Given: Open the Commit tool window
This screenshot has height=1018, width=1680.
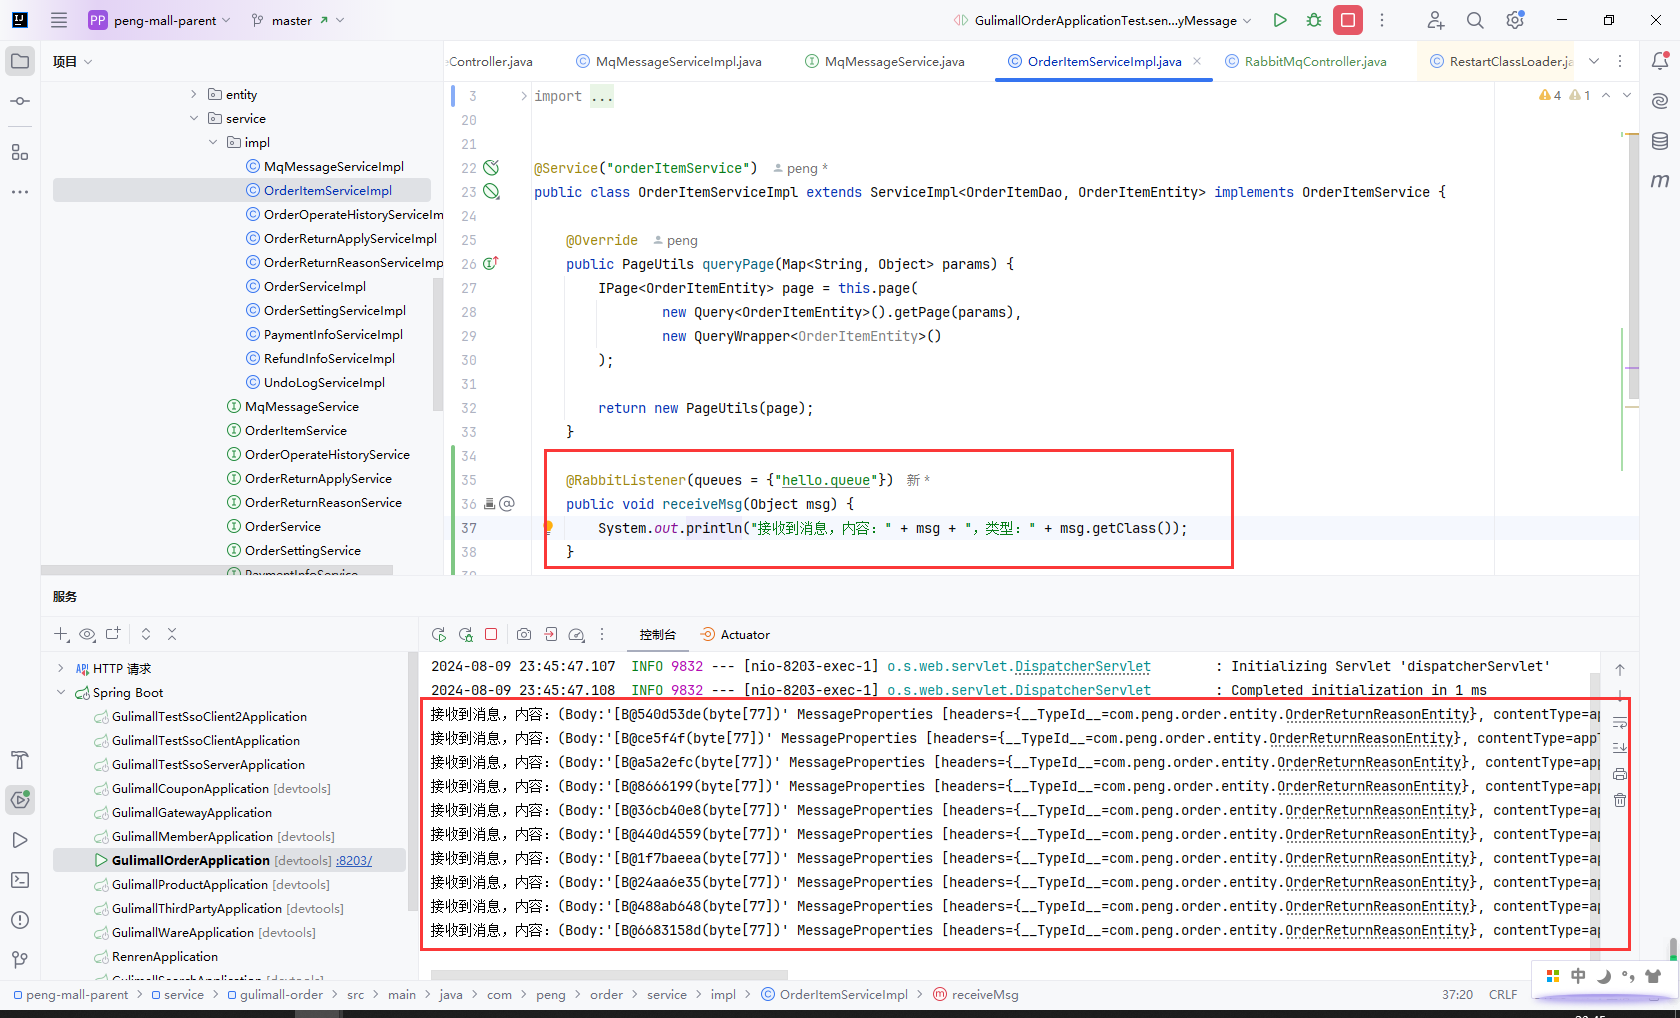Looking at the screenshot, I should (x=20, y=101).
